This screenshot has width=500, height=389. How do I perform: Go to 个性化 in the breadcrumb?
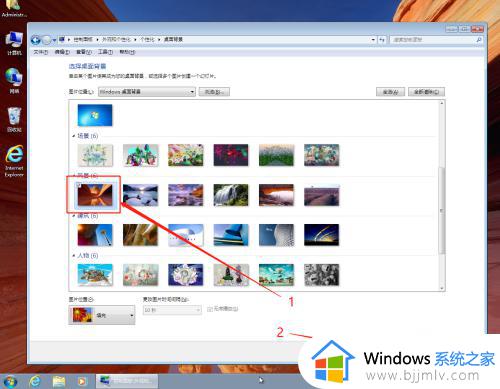tap(147, 40)
